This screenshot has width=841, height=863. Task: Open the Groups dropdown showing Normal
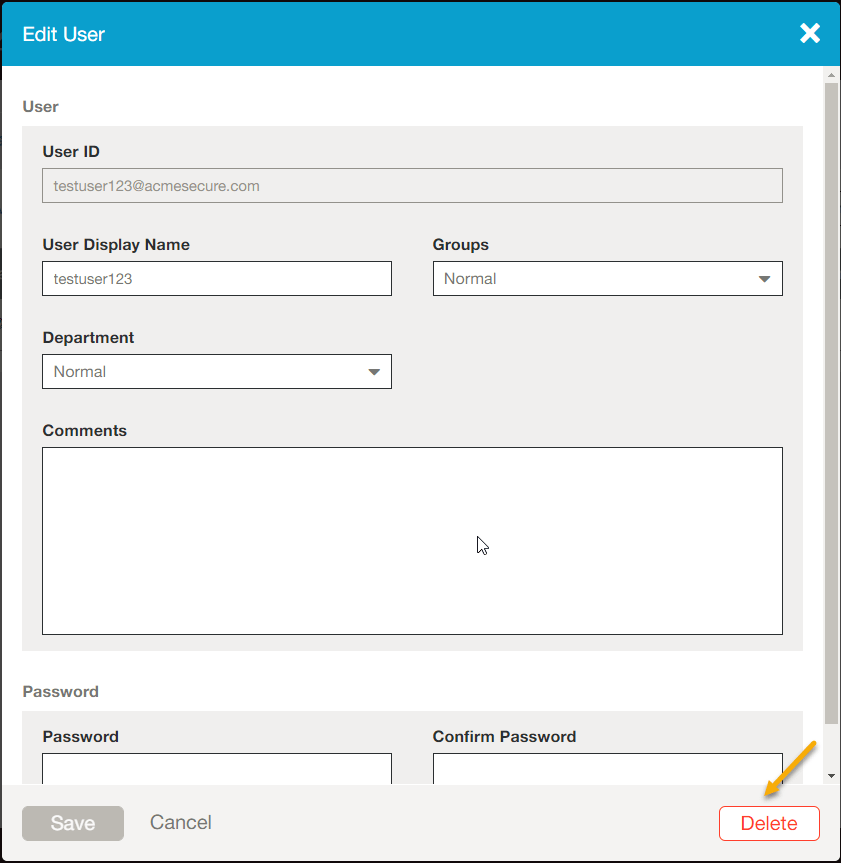(607, 278)
